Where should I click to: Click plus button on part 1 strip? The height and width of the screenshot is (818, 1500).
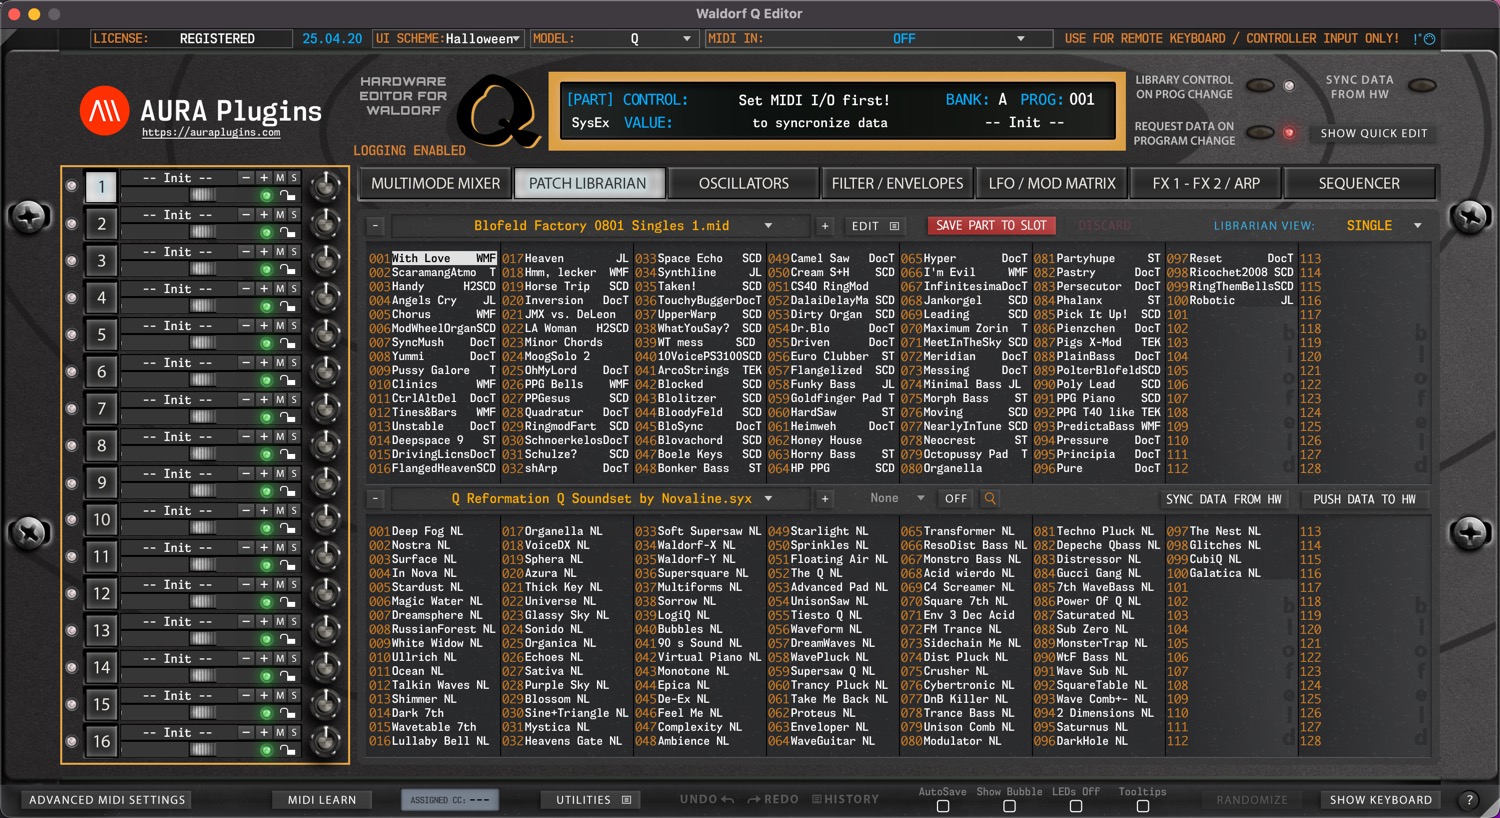[x=264, y=178]
